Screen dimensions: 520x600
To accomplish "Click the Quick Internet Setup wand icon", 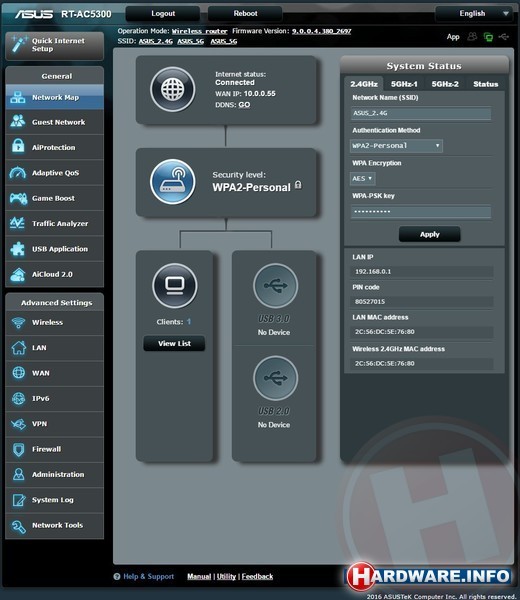I will coord(19,44).
